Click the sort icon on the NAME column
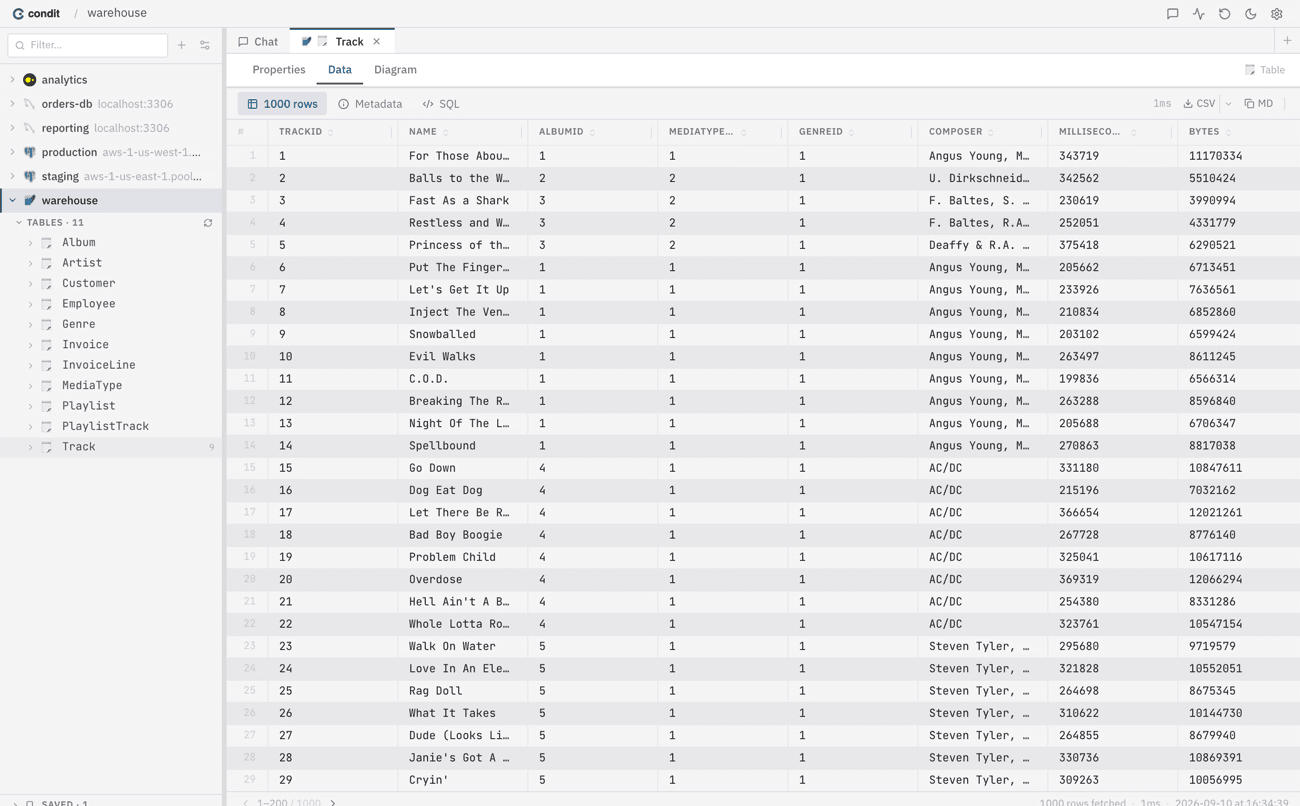The image size is (1300, 806). coord(446,132)
